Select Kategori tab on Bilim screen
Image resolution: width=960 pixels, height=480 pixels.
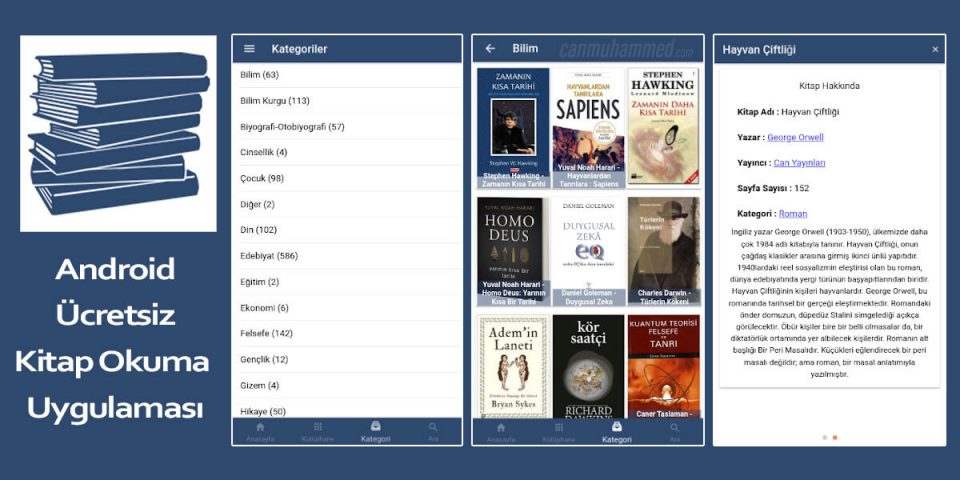tap(617, 432)
